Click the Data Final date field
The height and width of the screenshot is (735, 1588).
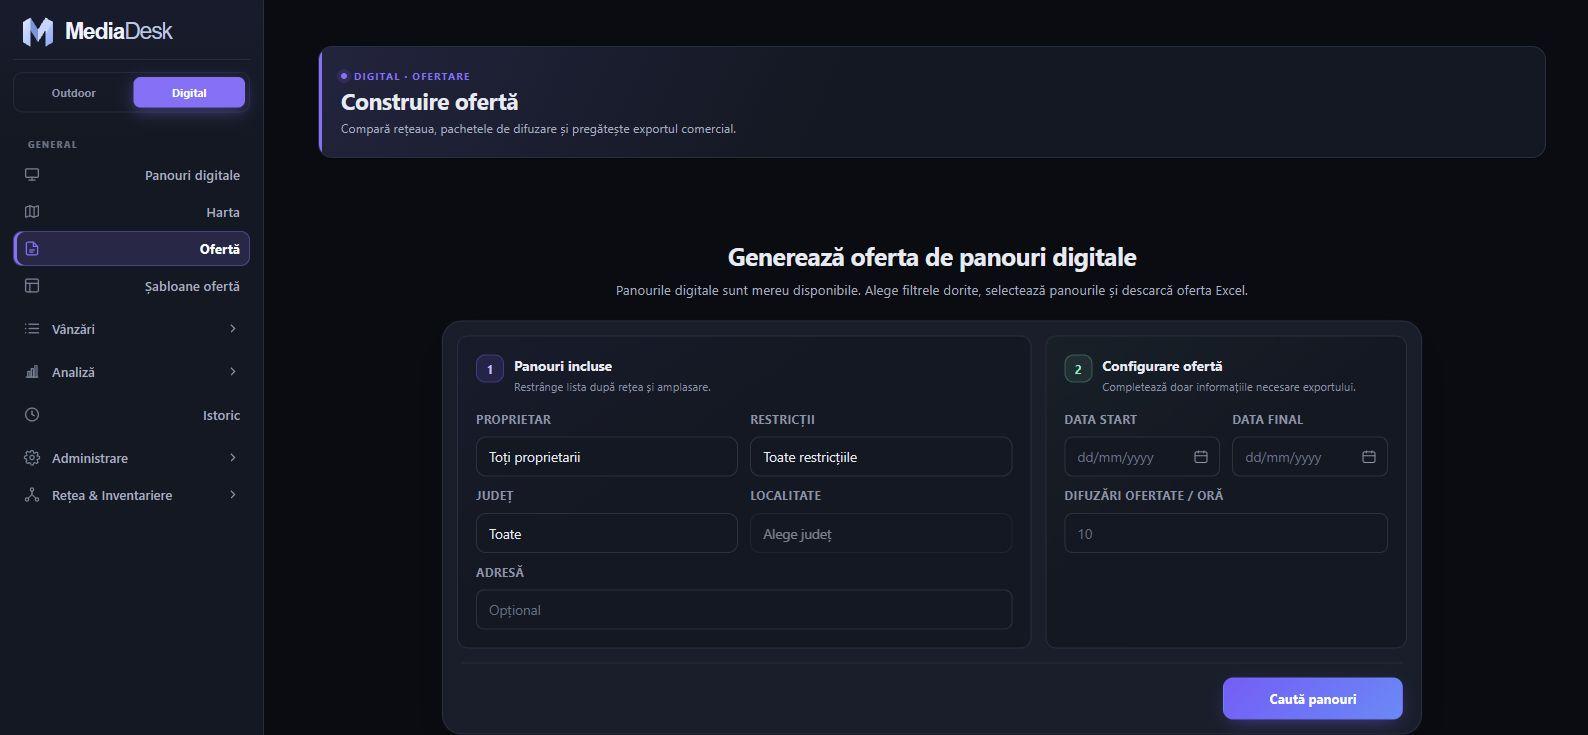point(1310,457)
